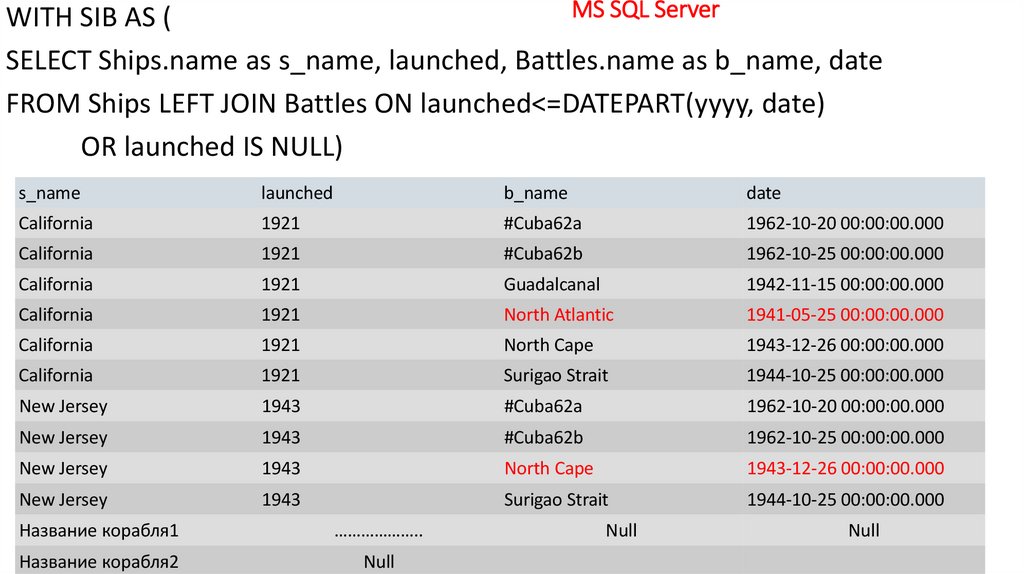The image size is (1024, 574).
Task: Select the red date '1943-12-26 00:00:00.000'
Action: [x=844, y=469]
